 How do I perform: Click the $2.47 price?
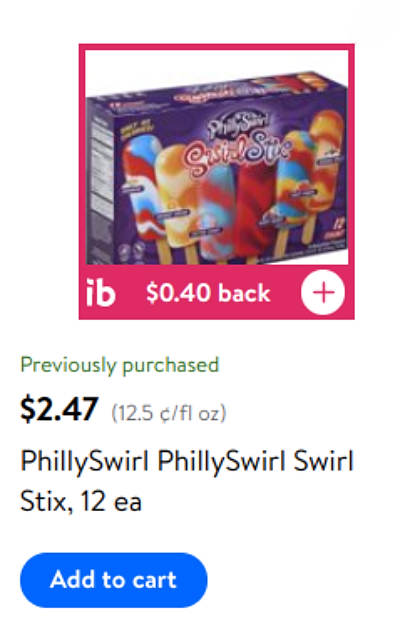pos(59,409)
